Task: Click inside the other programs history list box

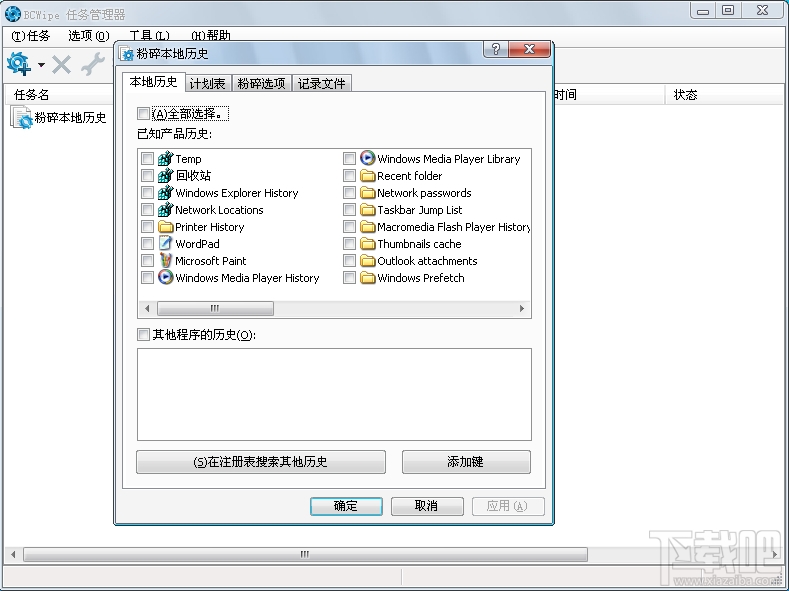Action: click(334, 394)
